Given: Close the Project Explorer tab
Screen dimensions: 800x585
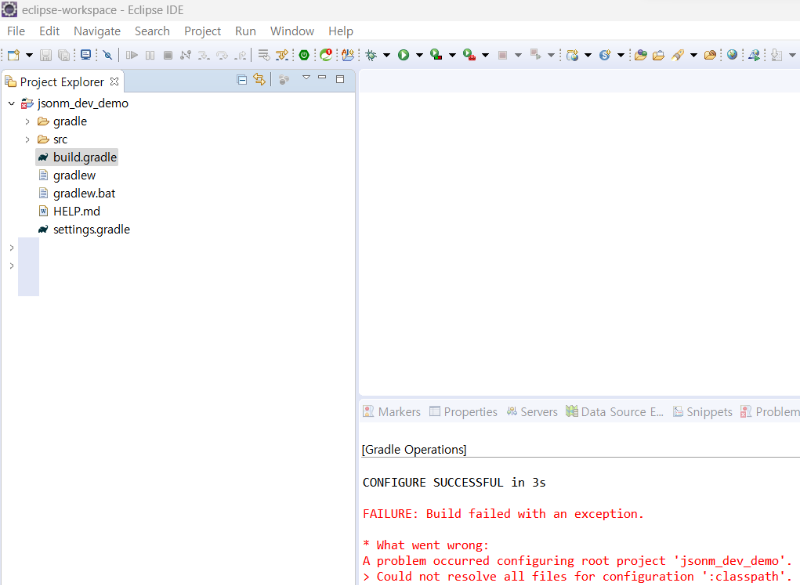Looking at the screenshot, I should tap(114, 81).
